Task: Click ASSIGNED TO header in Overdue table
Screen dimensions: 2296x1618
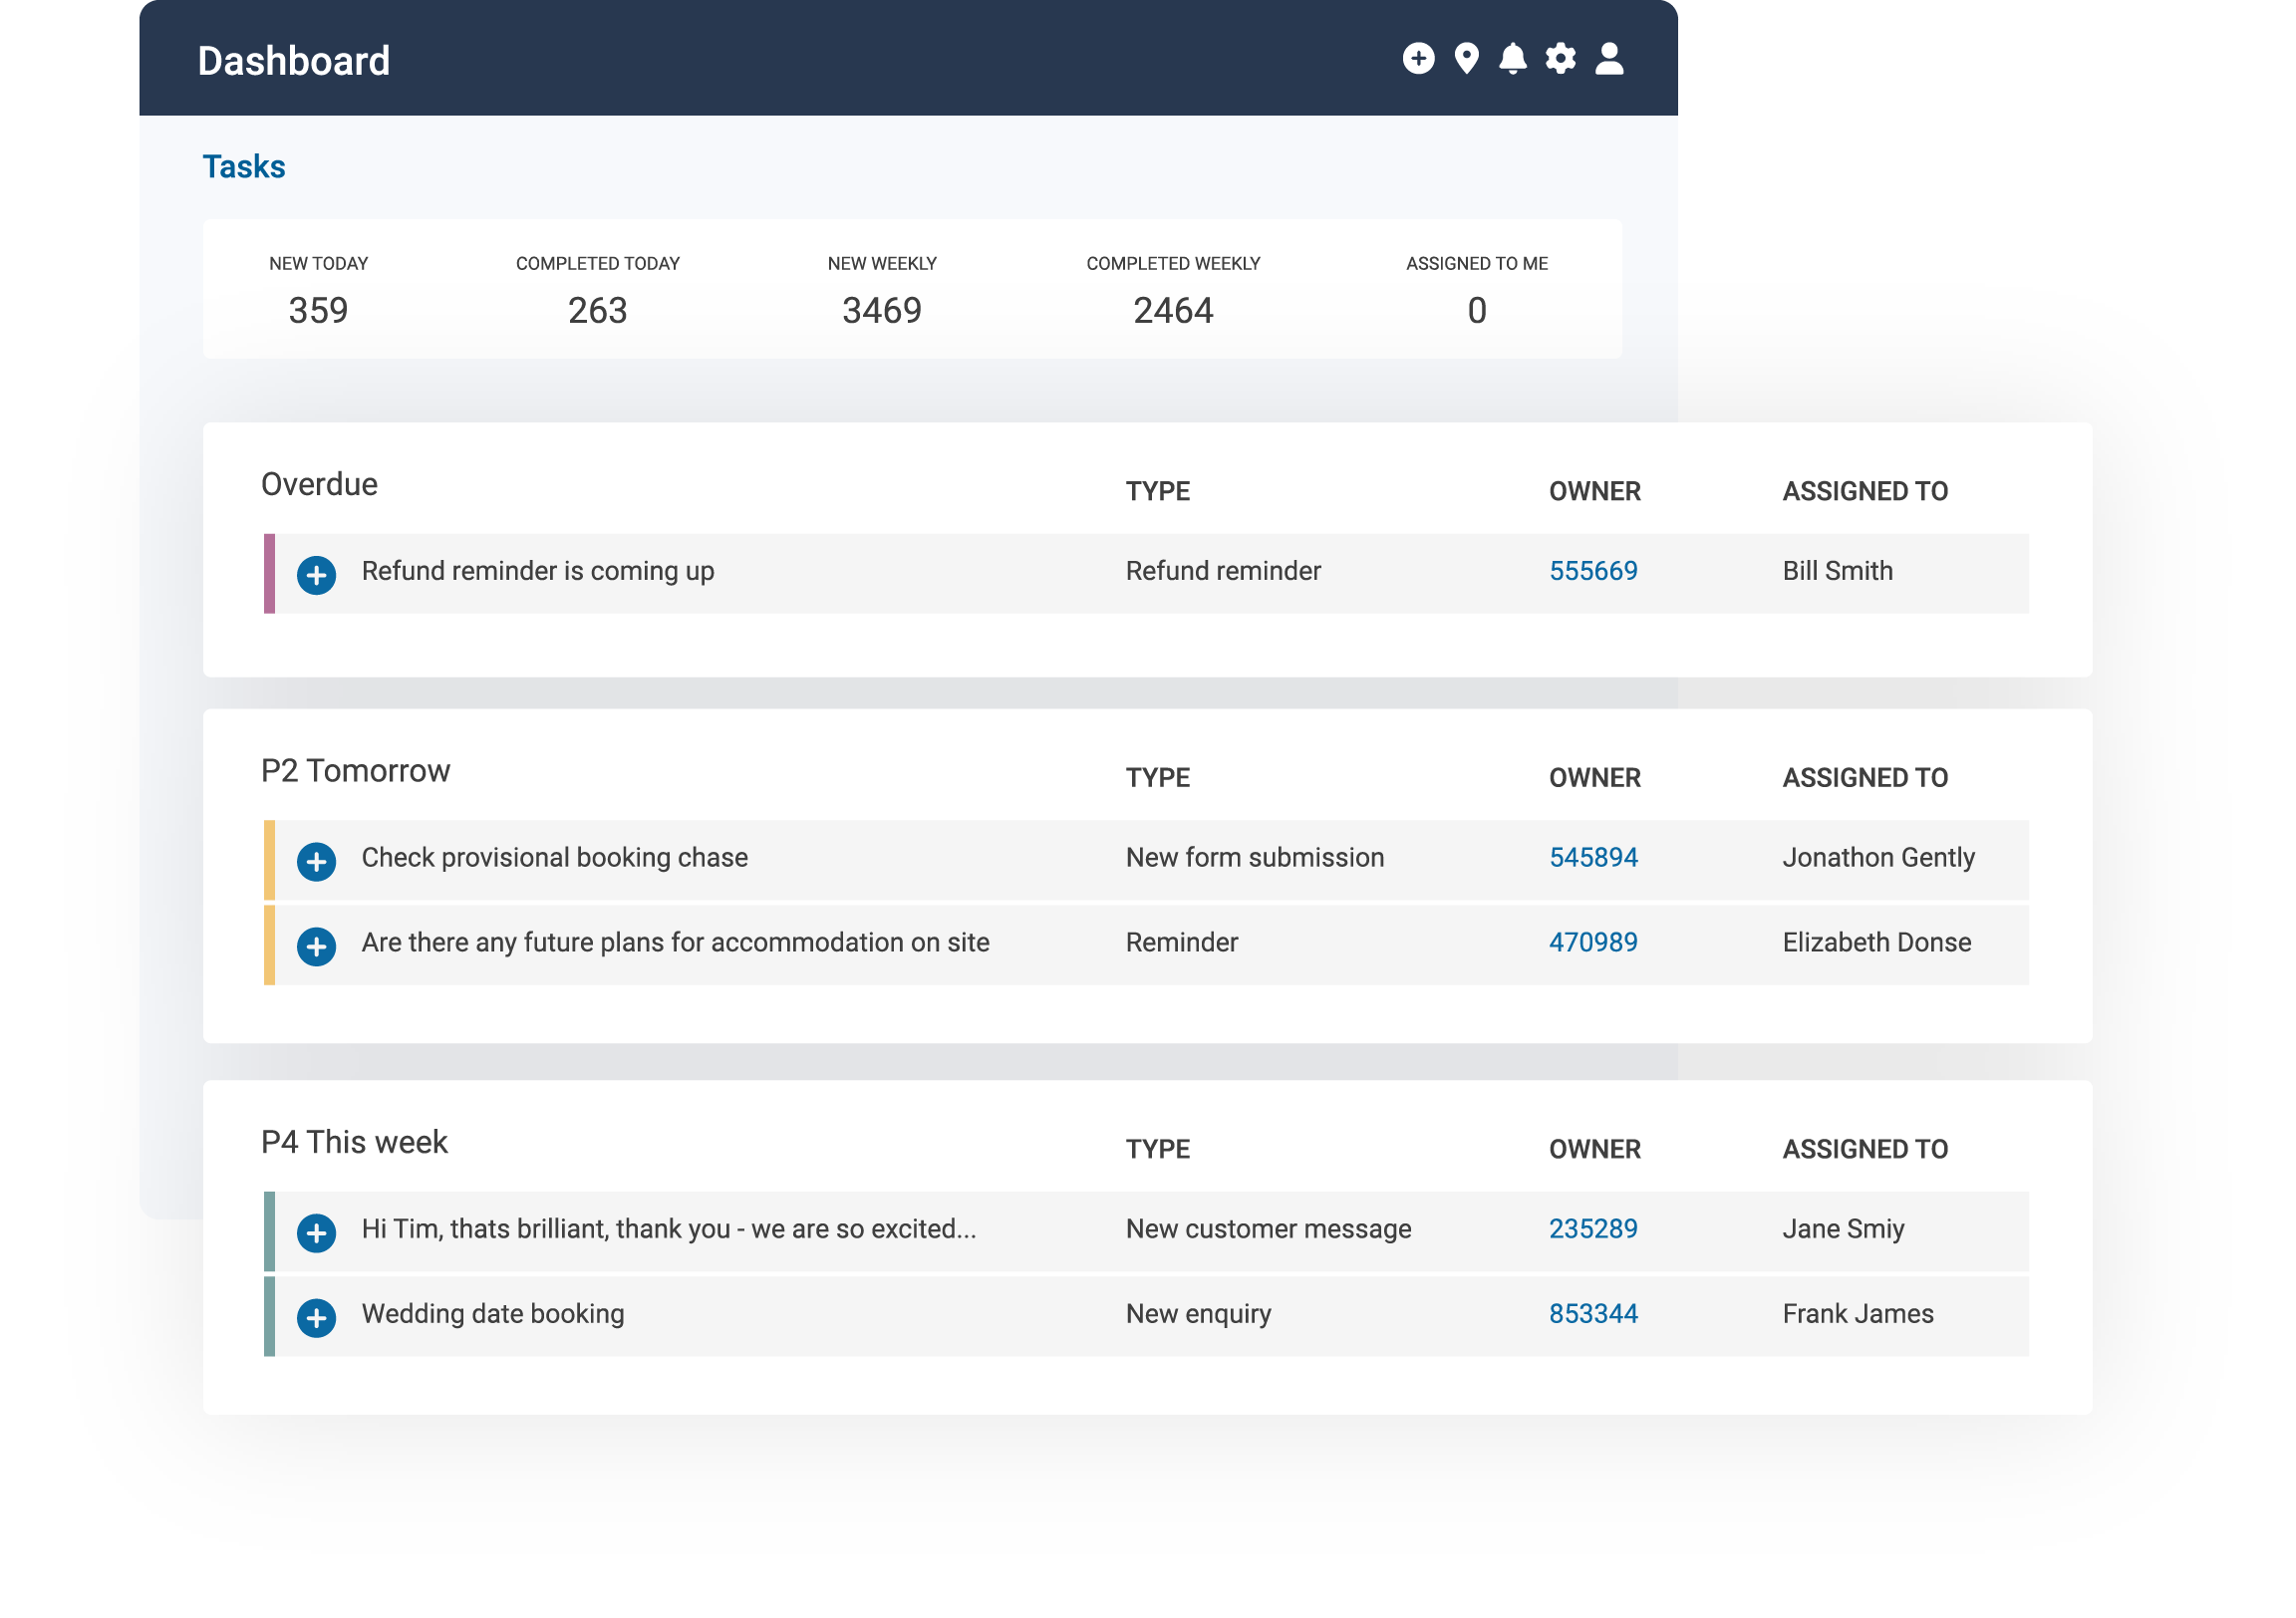Action: [x=1865, y=492]
